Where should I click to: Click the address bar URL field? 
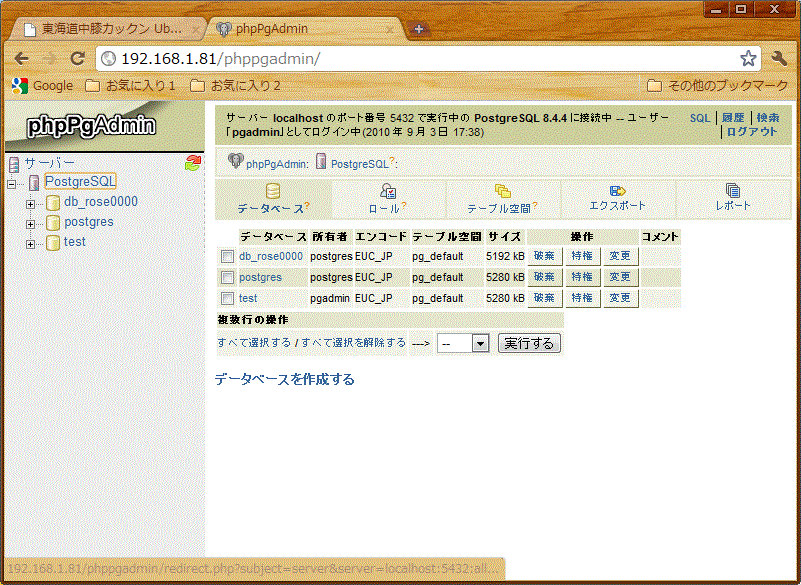(428, 59)
